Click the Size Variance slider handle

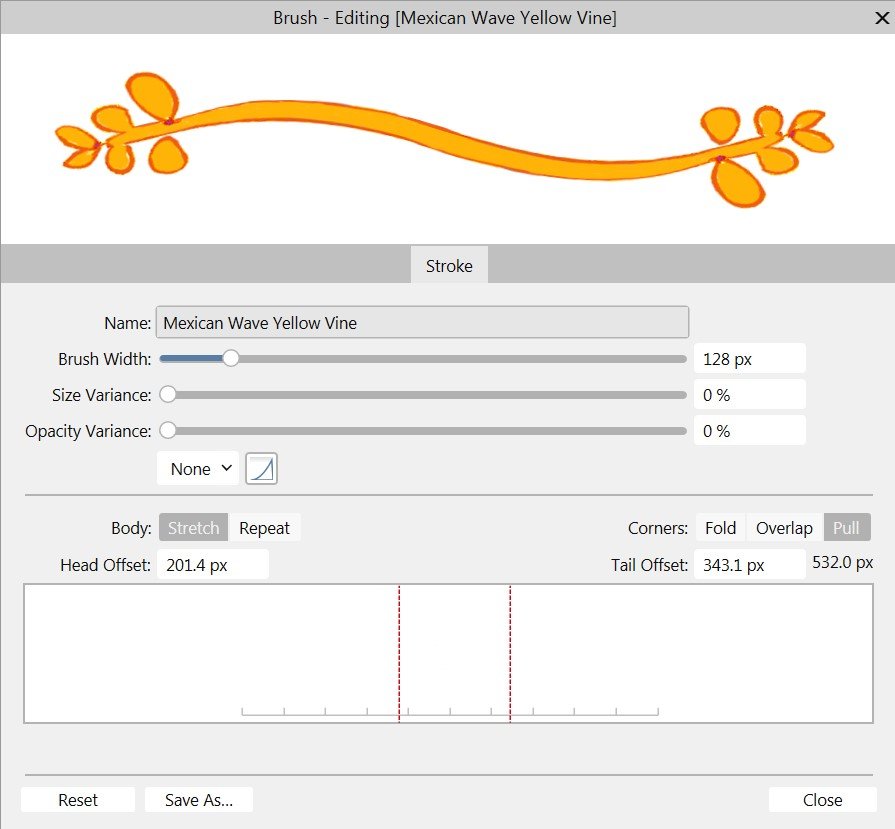pos(168,395)
